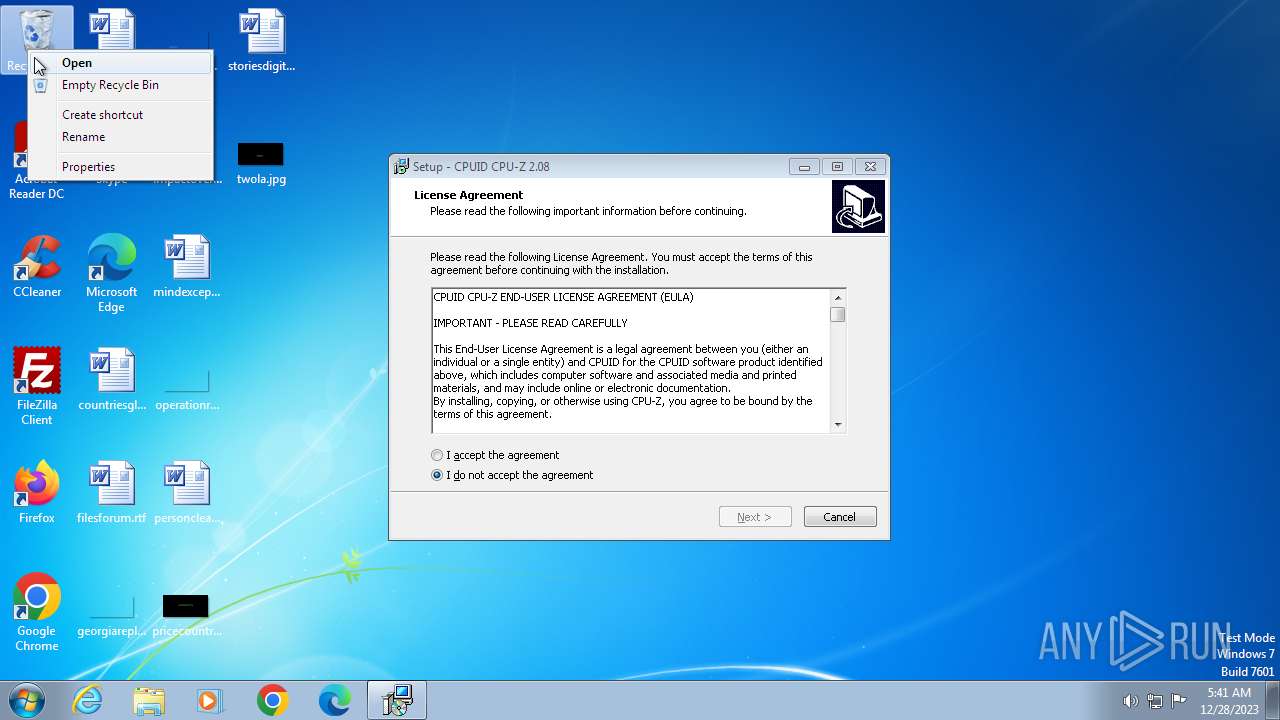Switch to CPU-Z Setup taskbar button
Viewport: 1280px width, 720px height.
click(397, 700)
